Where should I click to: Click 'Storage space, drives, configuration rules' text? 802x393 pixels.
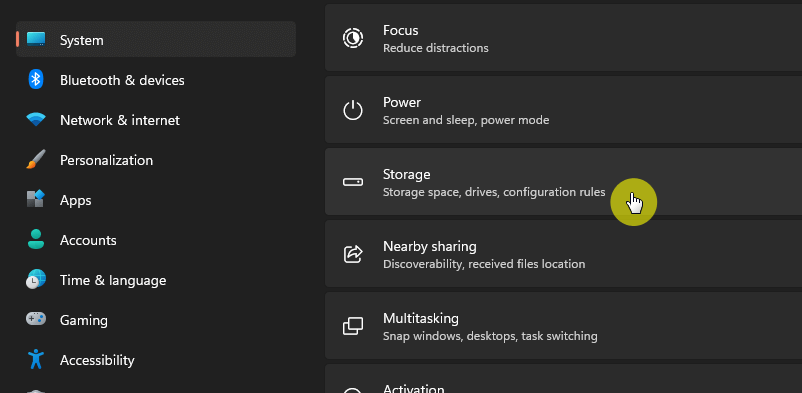coord(494,192)
